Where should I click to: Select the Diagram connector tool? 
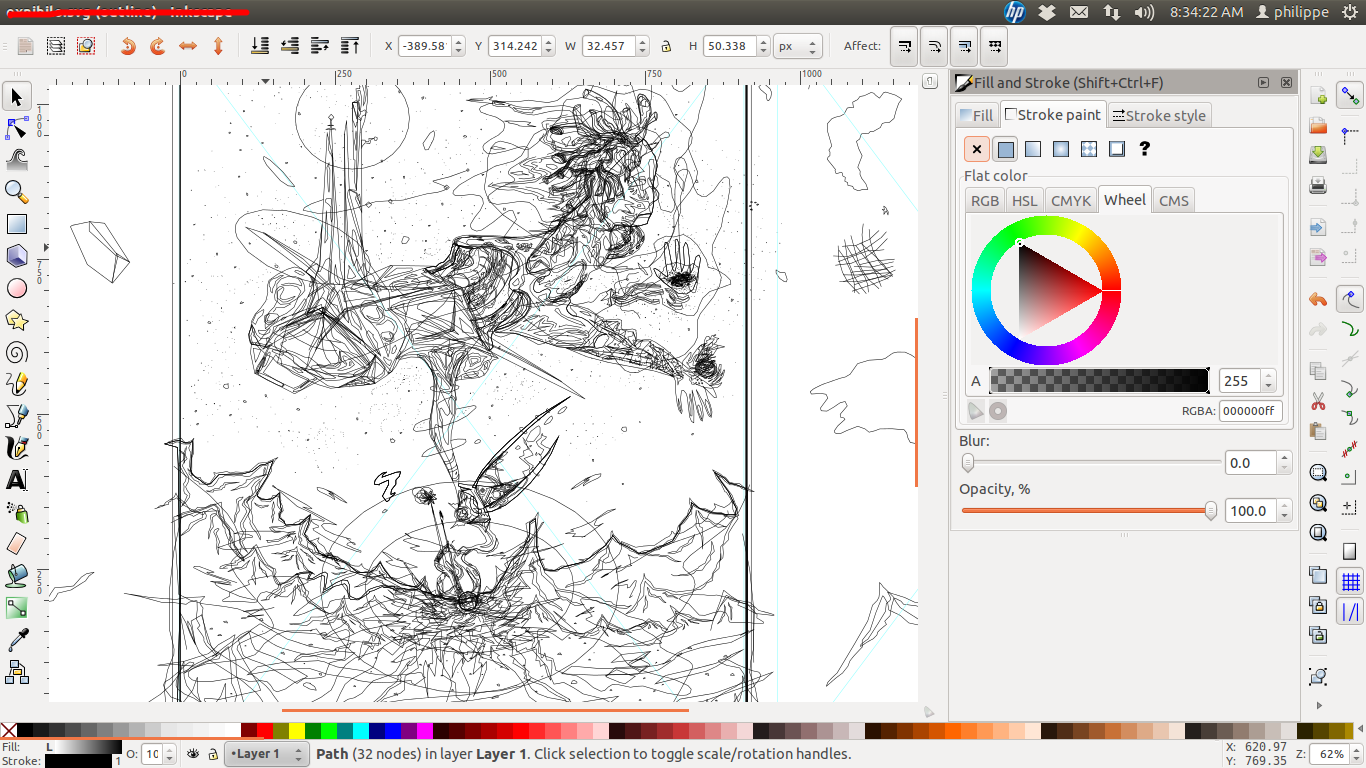click(16, 672)
